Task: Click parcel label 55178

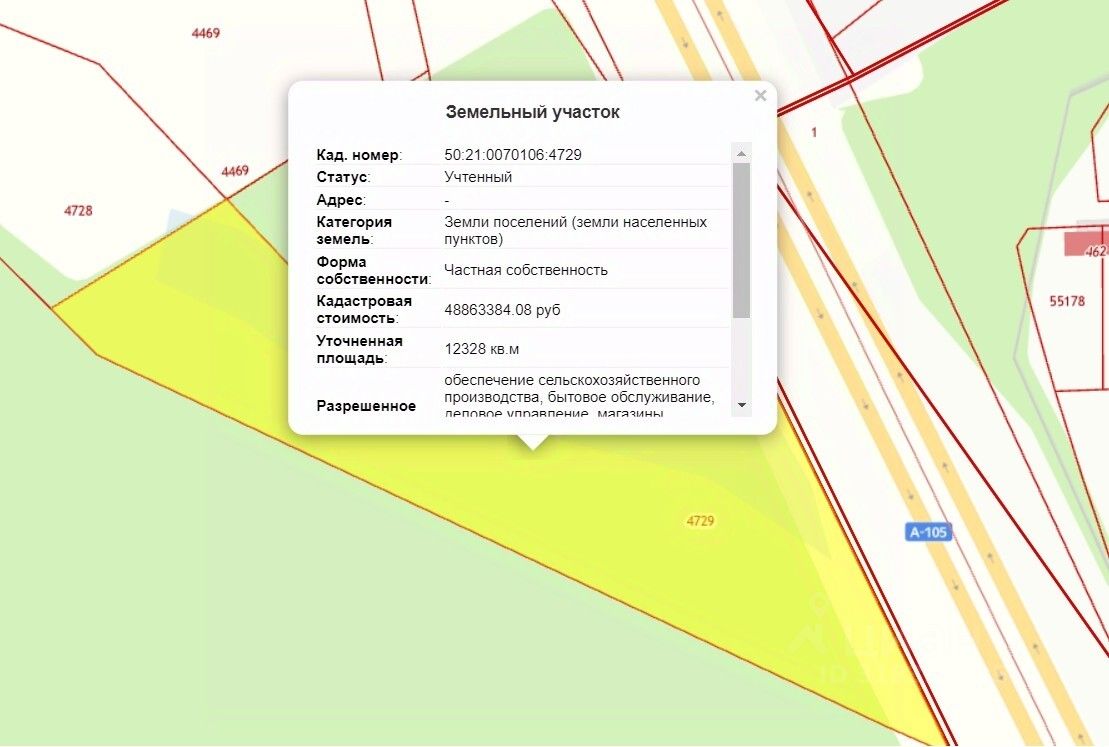Action: click(x=1067, y=301)
